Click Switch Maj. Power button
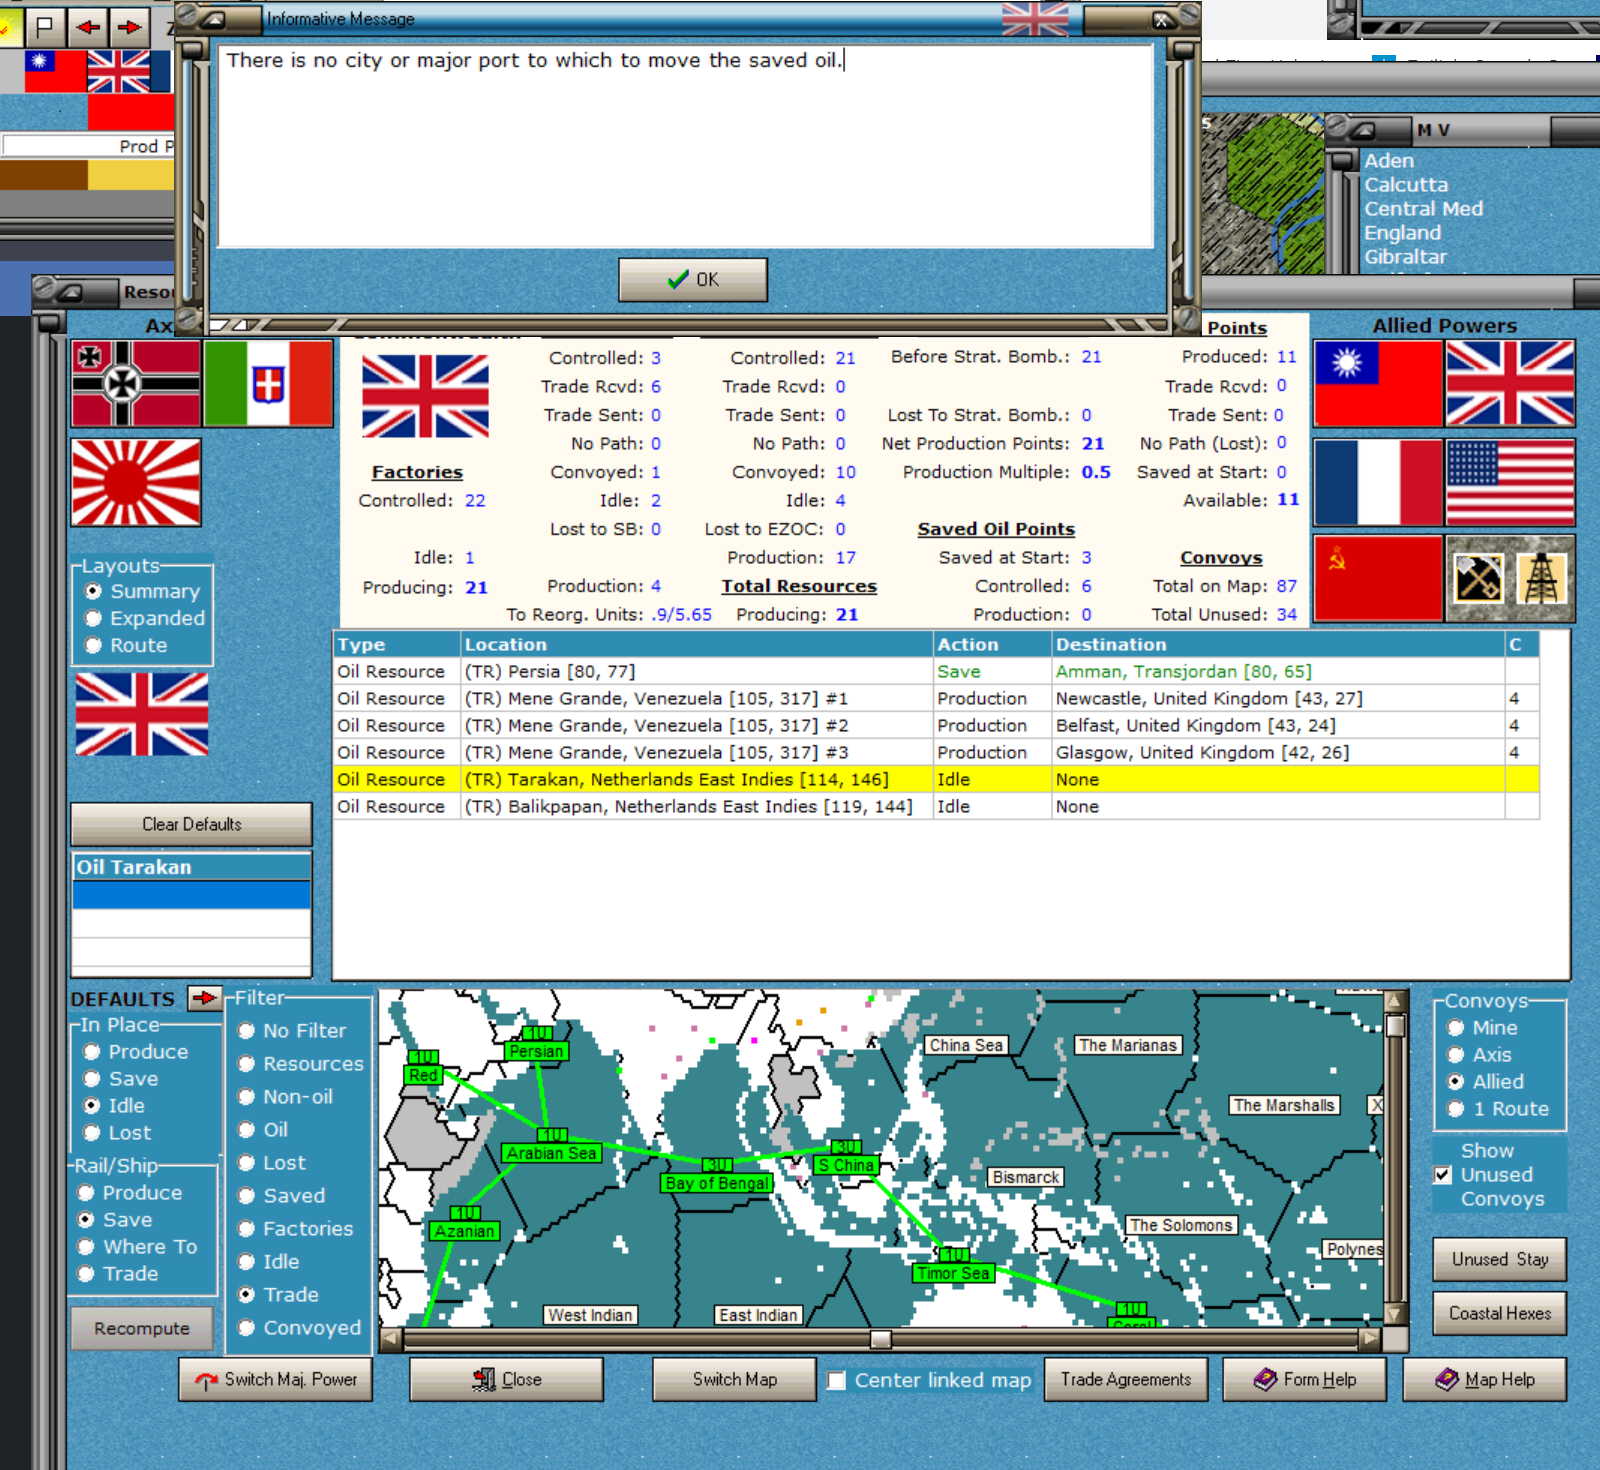Screen dimensions: 1600x1470 click(275, 1379)
